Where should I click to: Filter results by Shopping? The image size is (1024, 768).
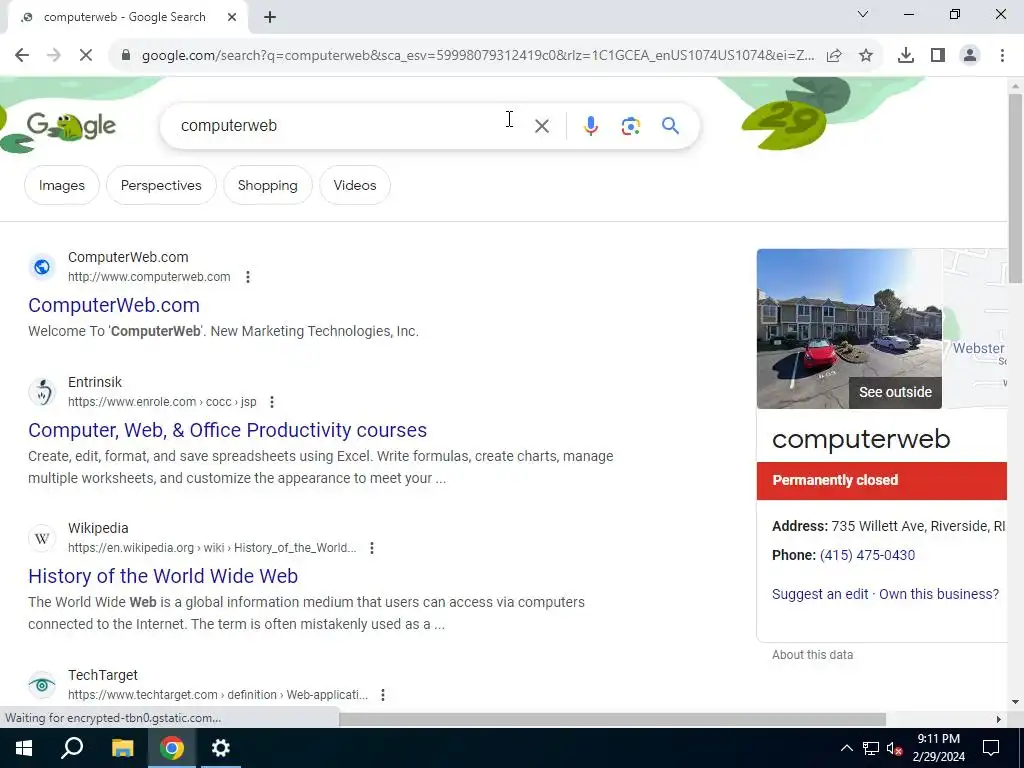pyautogui.click(x=268, y=185)
